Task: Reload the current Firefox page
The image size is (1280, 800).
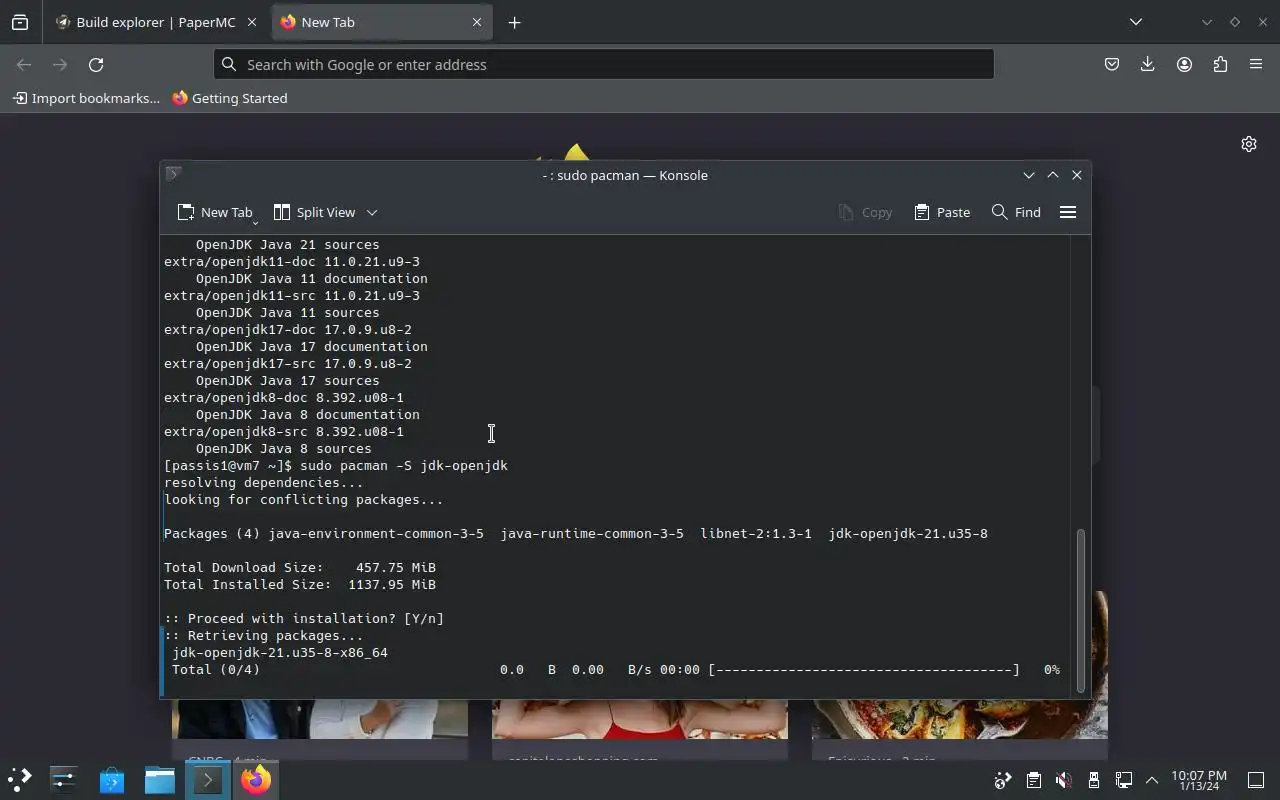Action: [96, 64]
